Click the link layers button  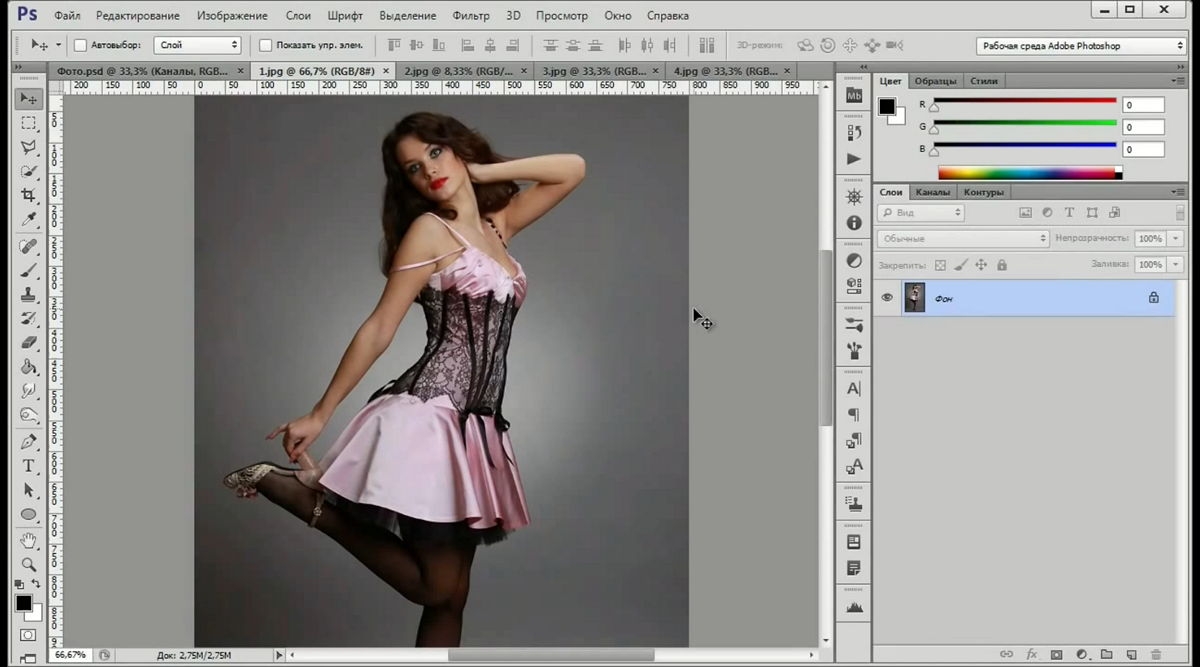click(x=1007, y=655)
